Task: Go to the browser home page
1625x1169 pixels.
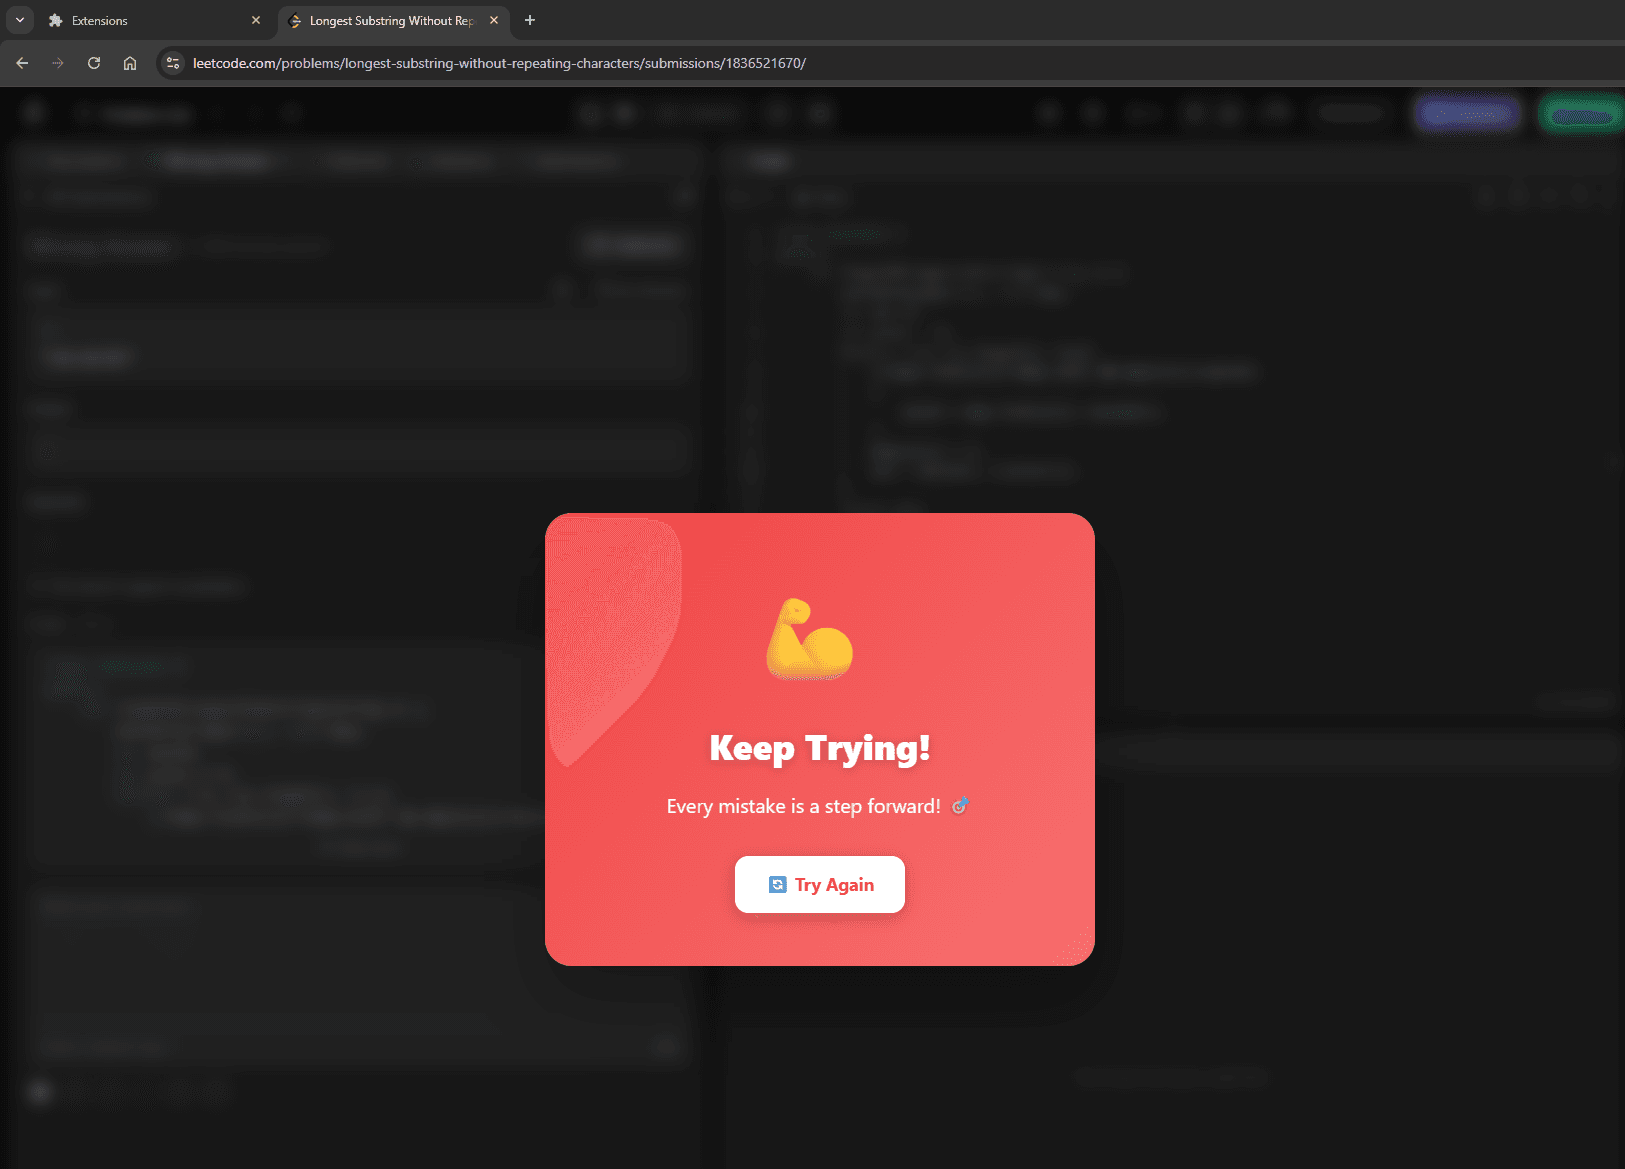Action: [x=130, y=63]
